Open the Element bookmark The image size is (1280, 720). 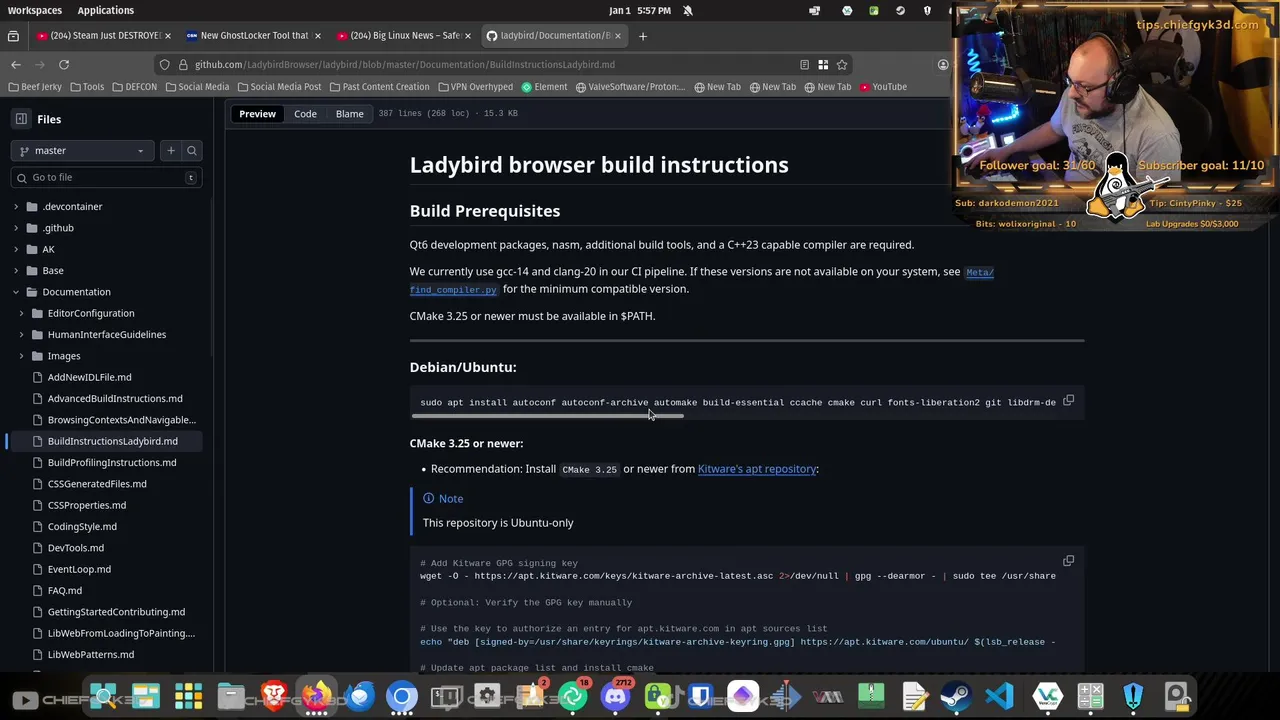pyautogui.click(x=544, y=87)
